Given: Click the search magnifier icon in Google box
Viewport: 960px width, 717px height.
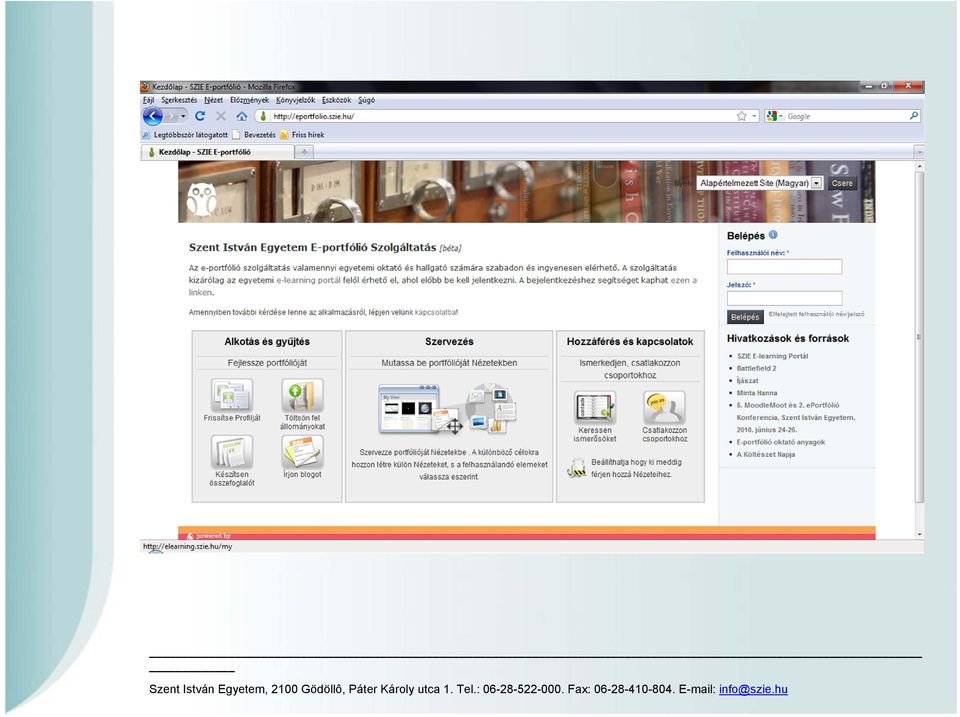Looking at the screenshot, I should pos(913,116).
